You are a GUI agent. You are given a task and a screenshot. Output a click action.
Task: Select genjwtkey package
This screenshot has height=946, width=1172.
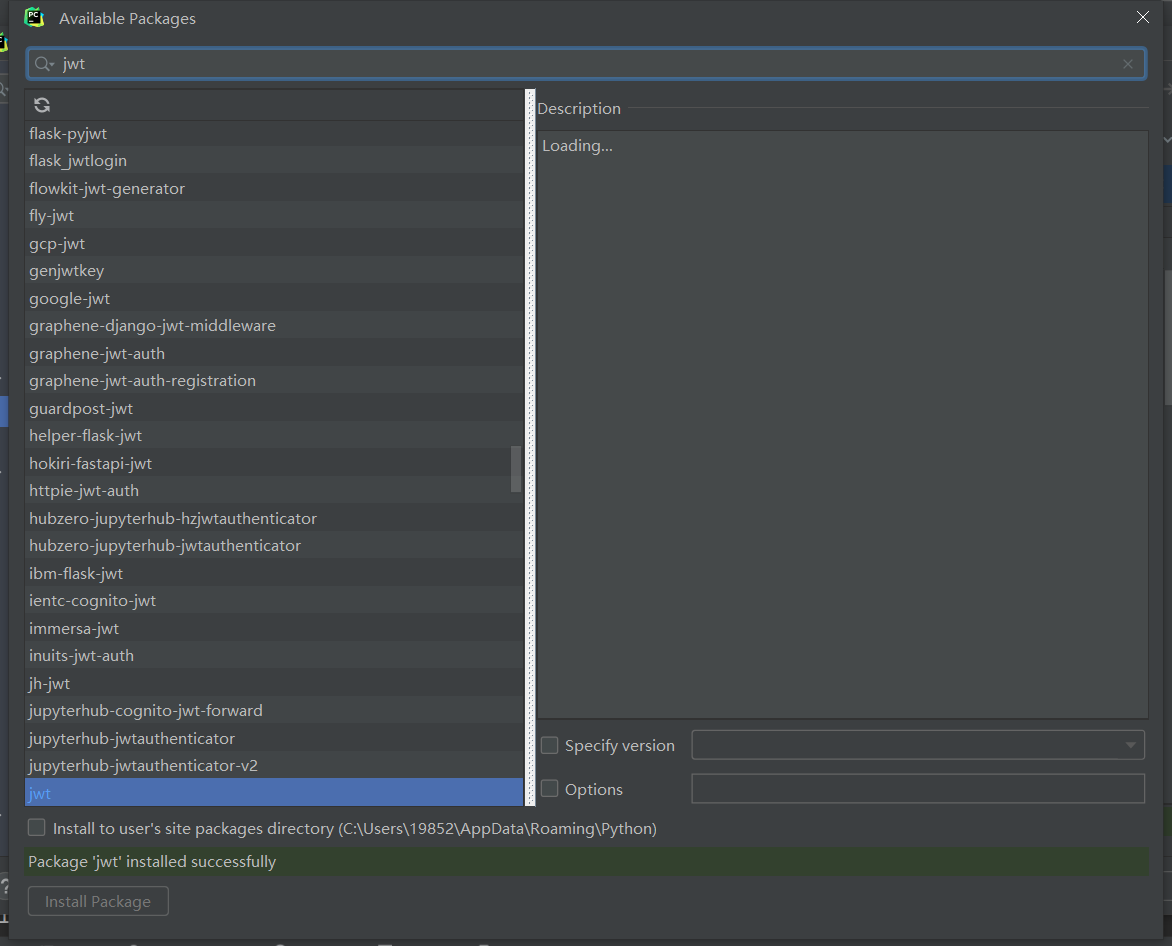[274, 270]
